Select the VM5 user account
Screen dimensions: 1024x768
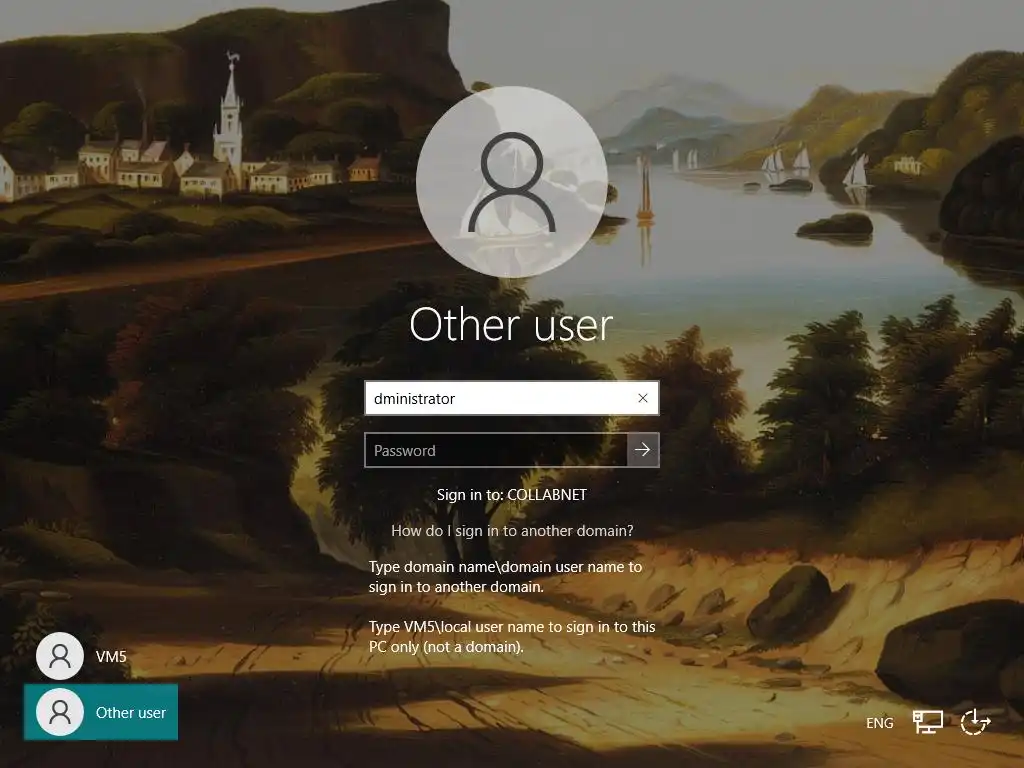coord(82,656)
